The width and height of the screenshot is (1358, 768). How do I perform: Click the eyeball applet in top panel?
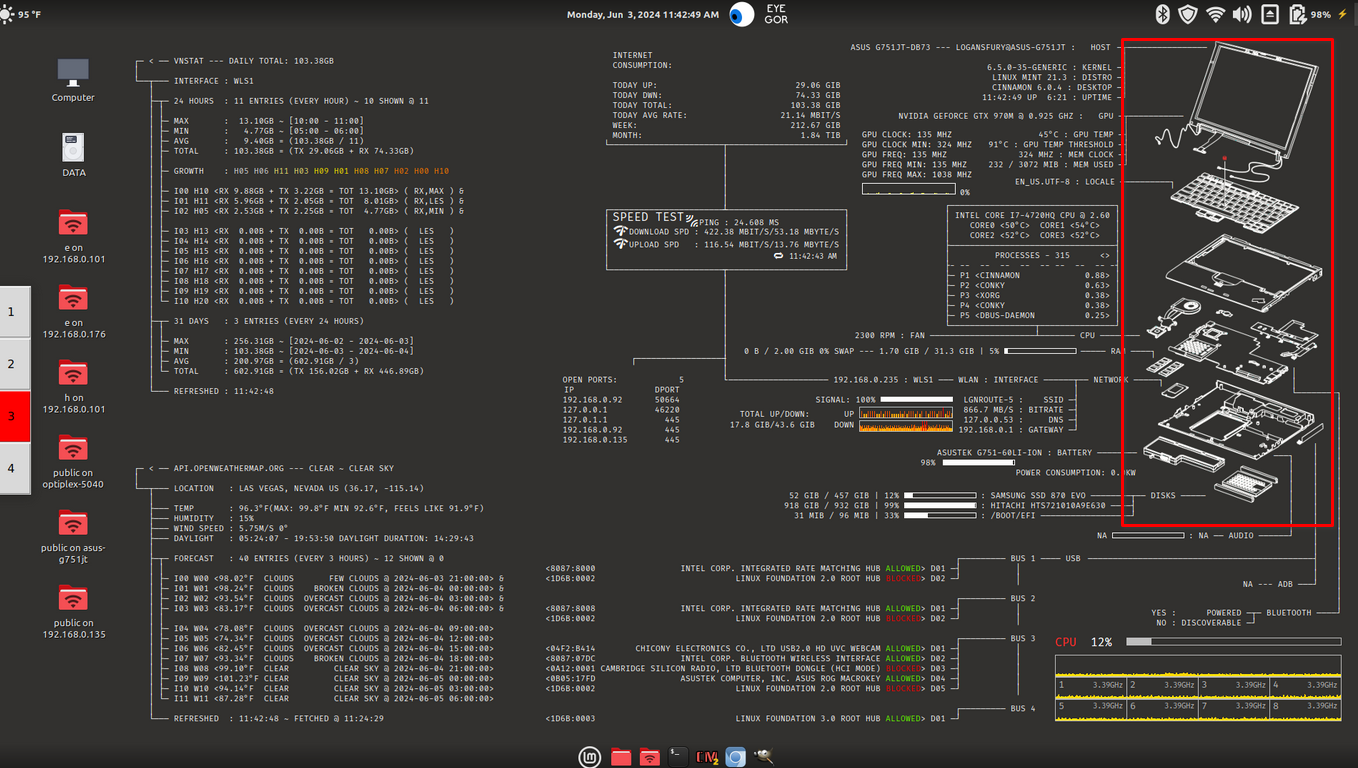coord(742,14)
